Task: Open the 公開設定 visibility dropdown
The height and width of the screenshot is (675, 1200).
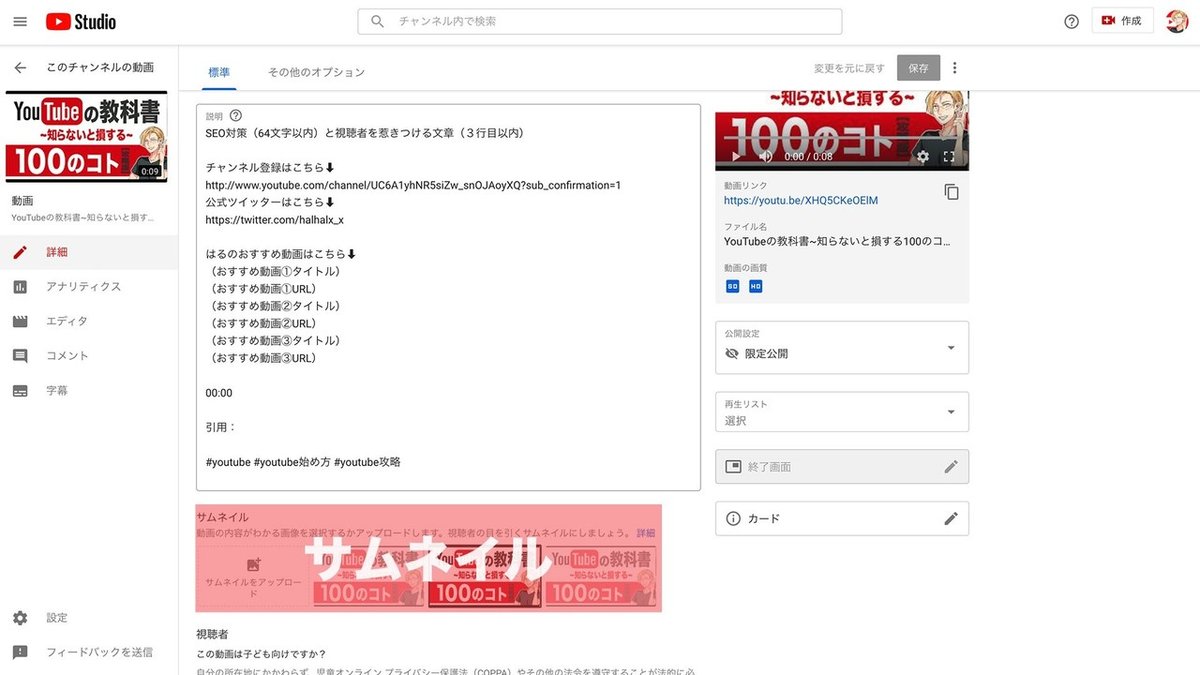Action: coord(841,347)
